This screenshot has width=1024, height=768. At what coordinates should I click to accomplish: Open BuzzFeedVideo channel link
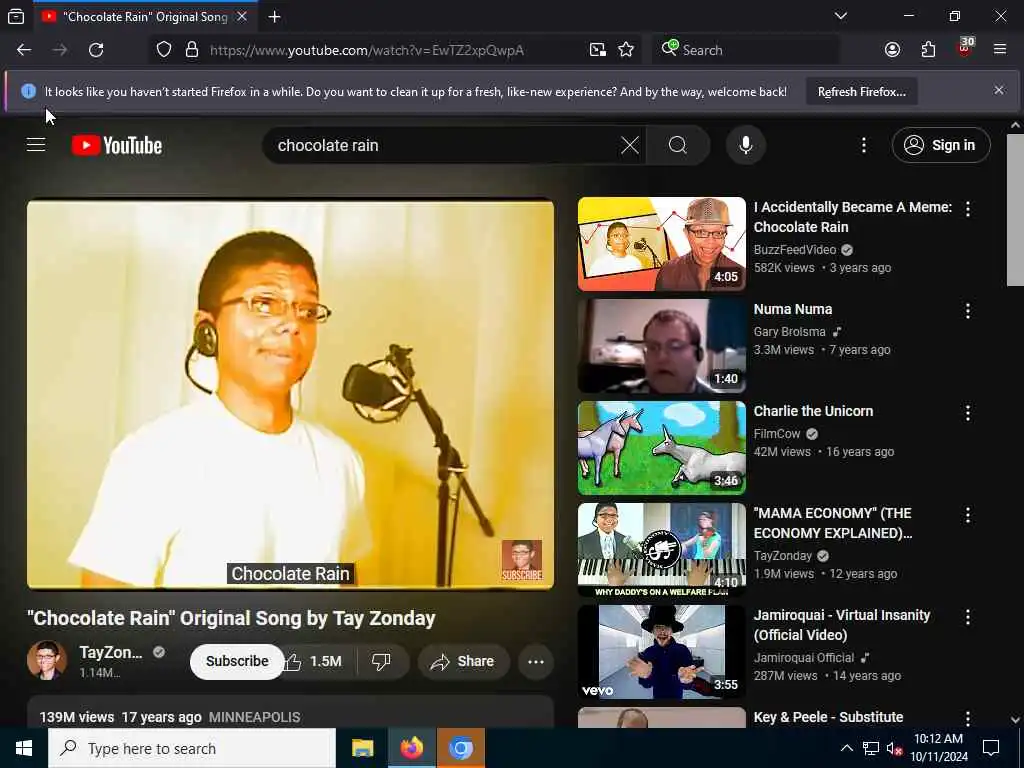tap(795, 249)
